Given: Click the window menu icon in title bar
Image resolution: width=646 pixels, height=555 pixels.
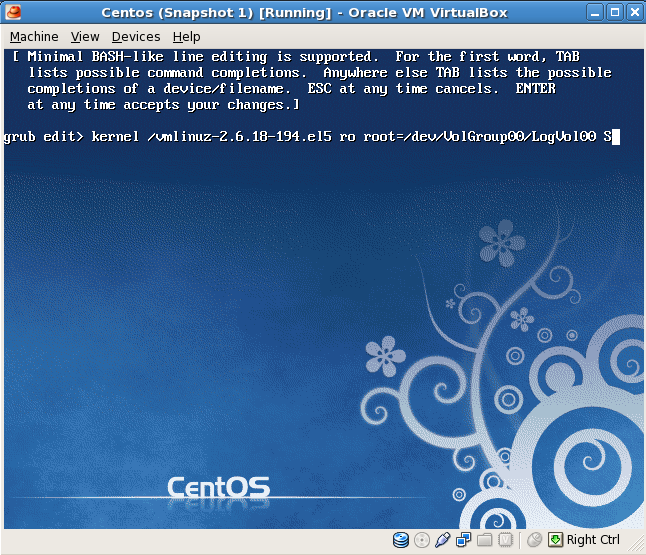Looking at the screenshot, I should click(12, 12).
